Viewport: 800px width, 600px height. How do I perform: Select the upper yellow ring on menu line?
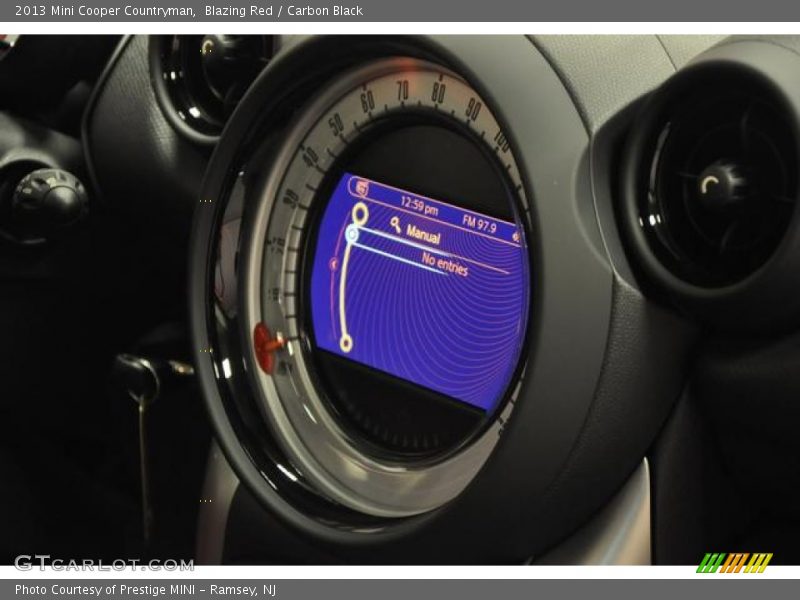click(360, 213)
